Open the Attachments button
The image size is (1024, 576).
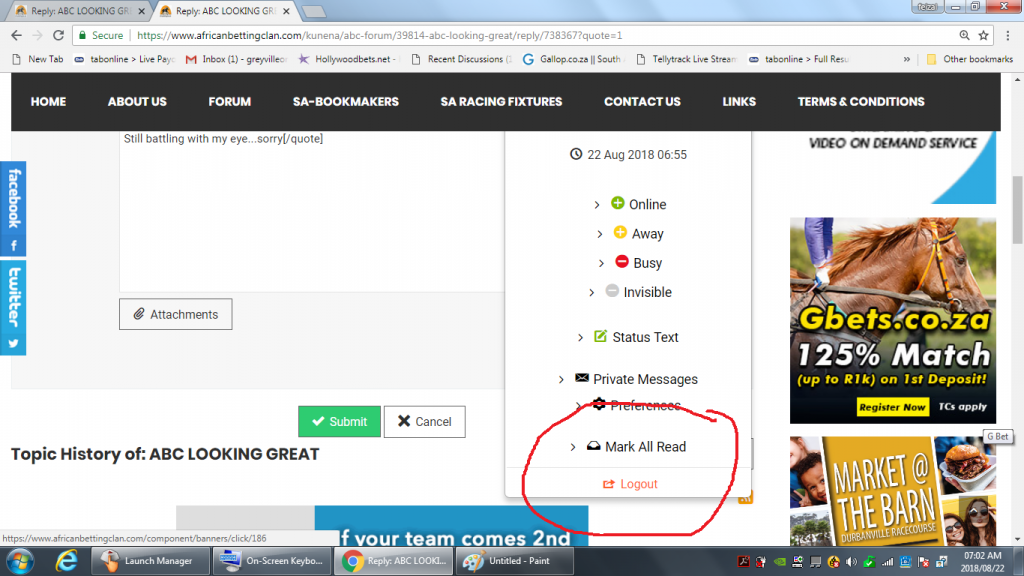tap(175, 314)
